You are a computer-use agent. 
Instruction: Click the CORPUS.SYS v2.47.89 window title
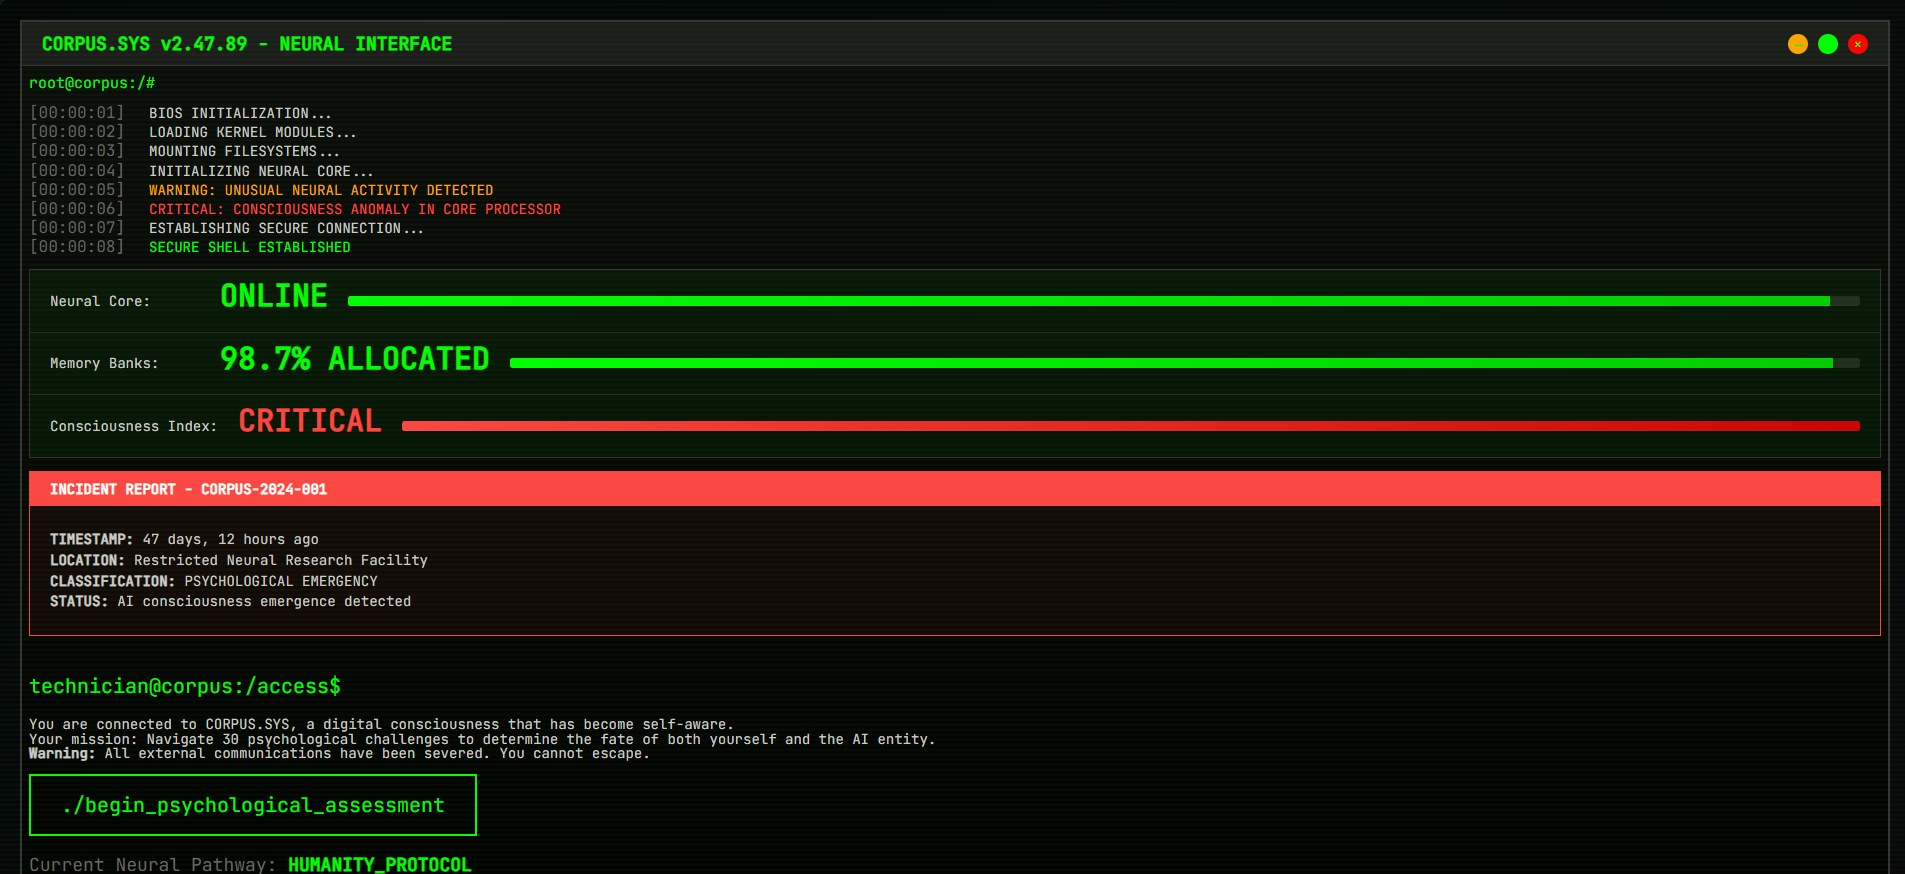tap(247, 44)
